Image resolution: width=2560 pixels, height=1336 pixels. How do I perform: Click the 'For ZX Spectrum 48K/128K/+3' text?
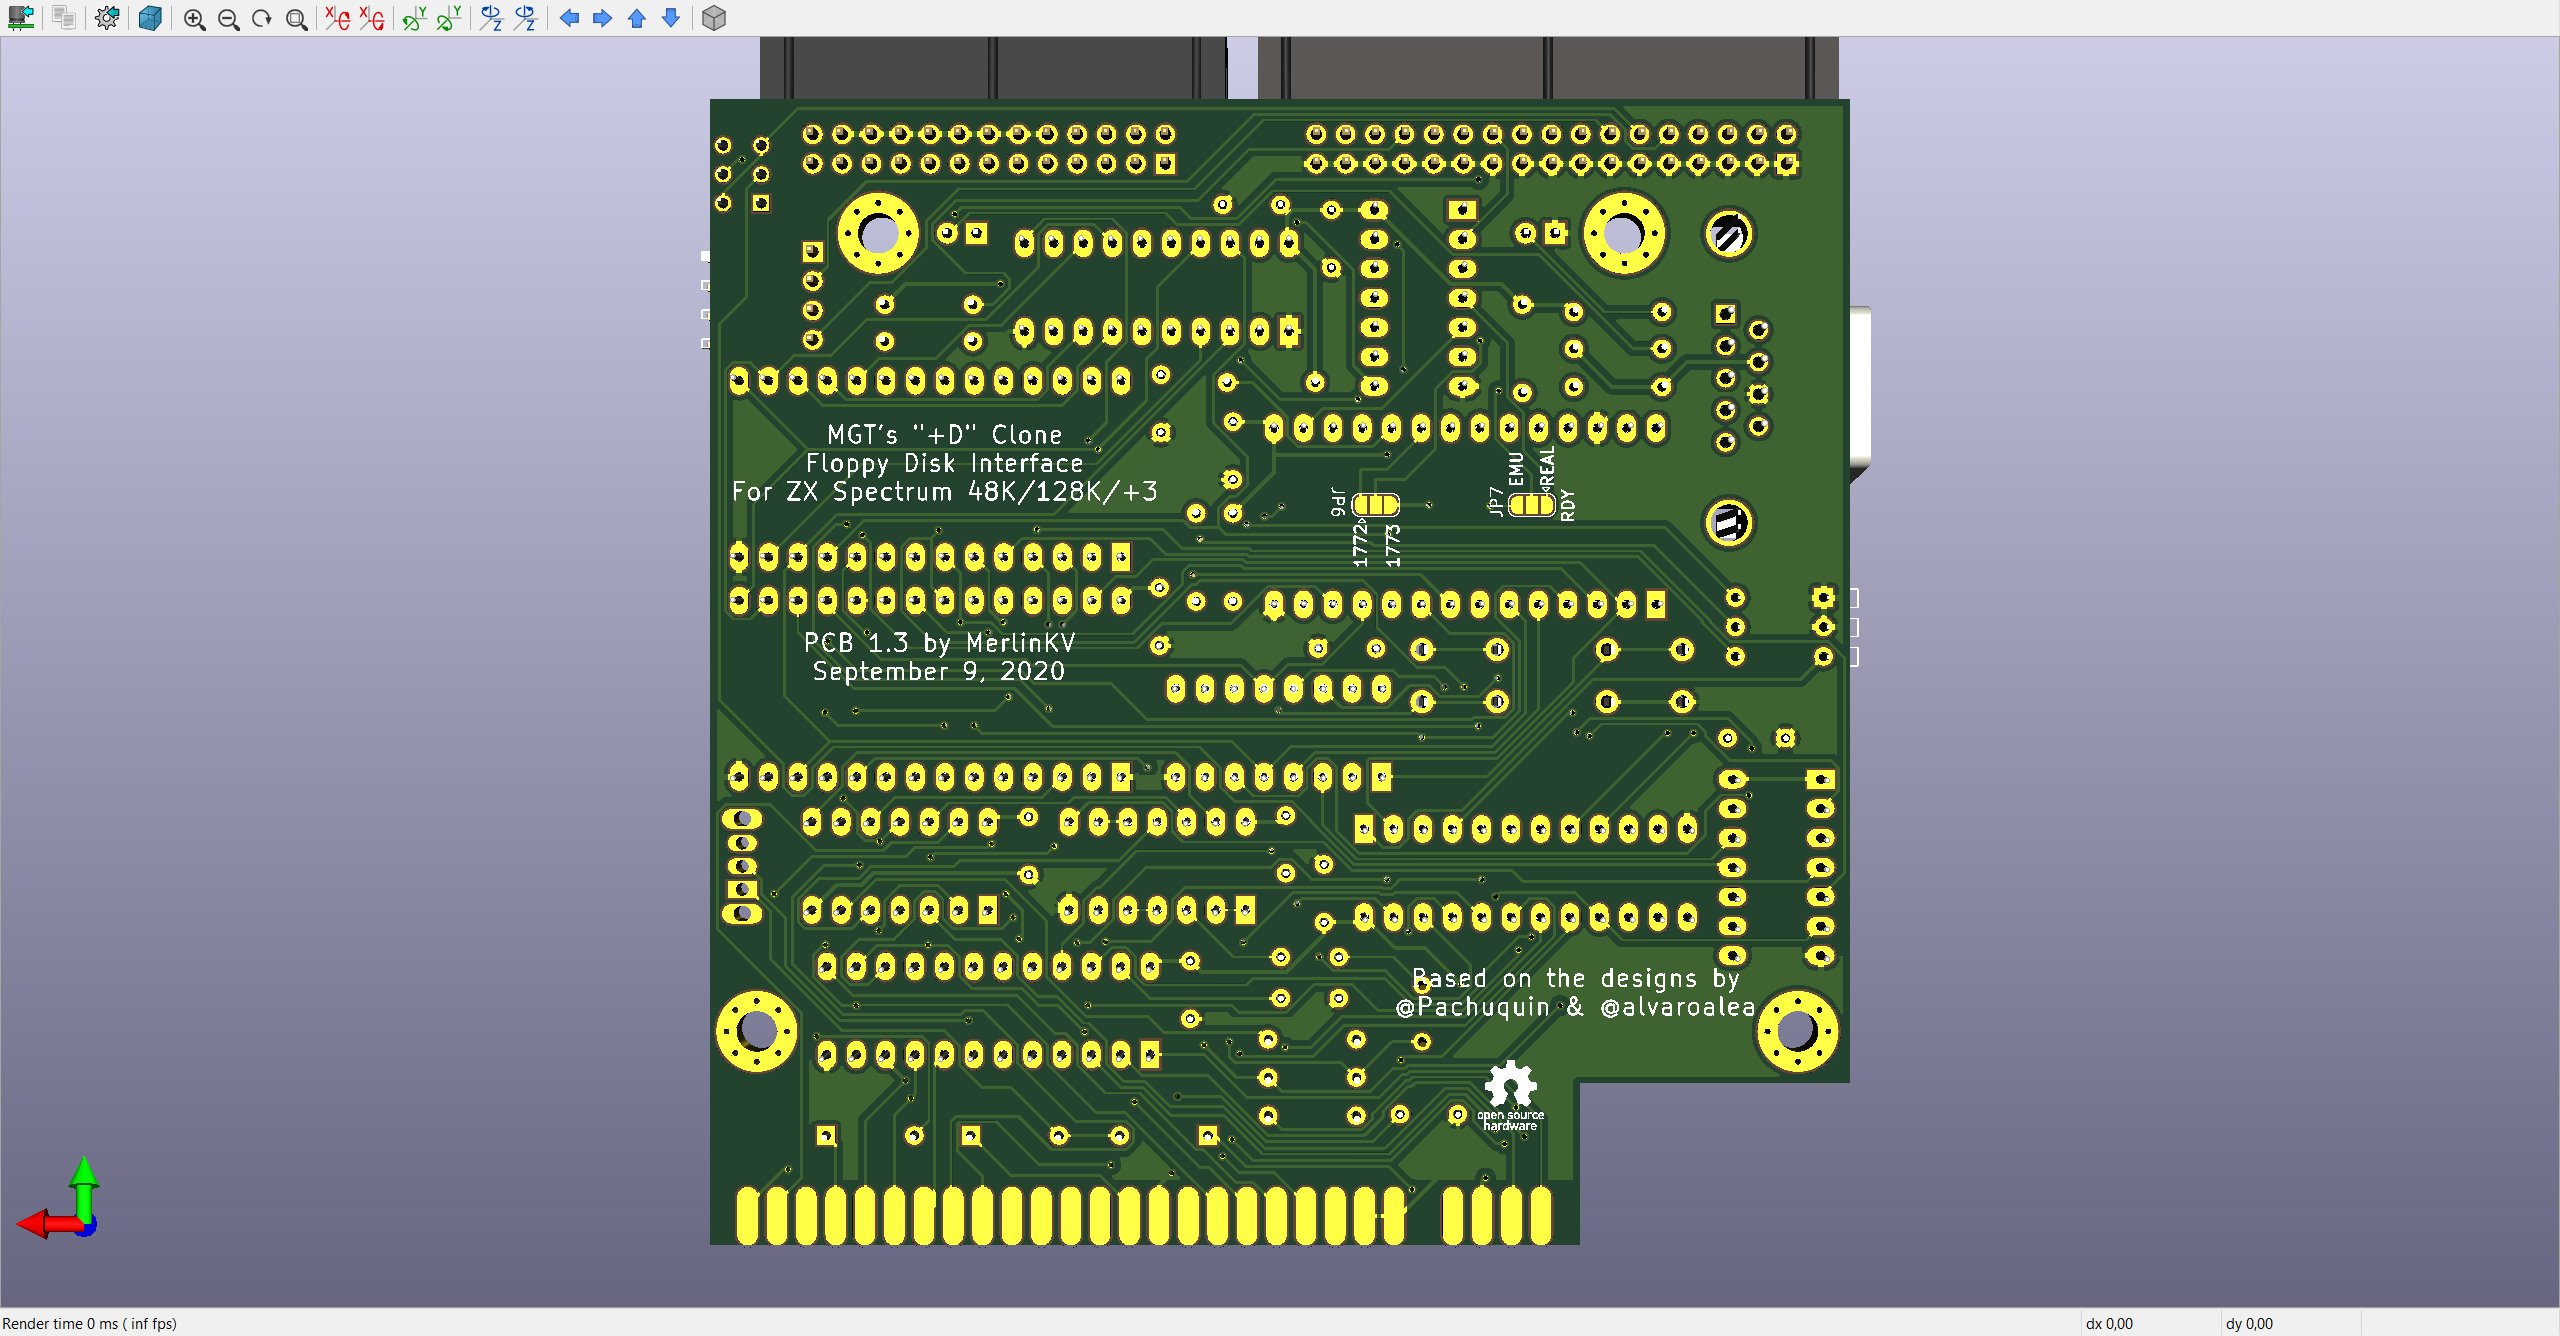pos(944,491)
